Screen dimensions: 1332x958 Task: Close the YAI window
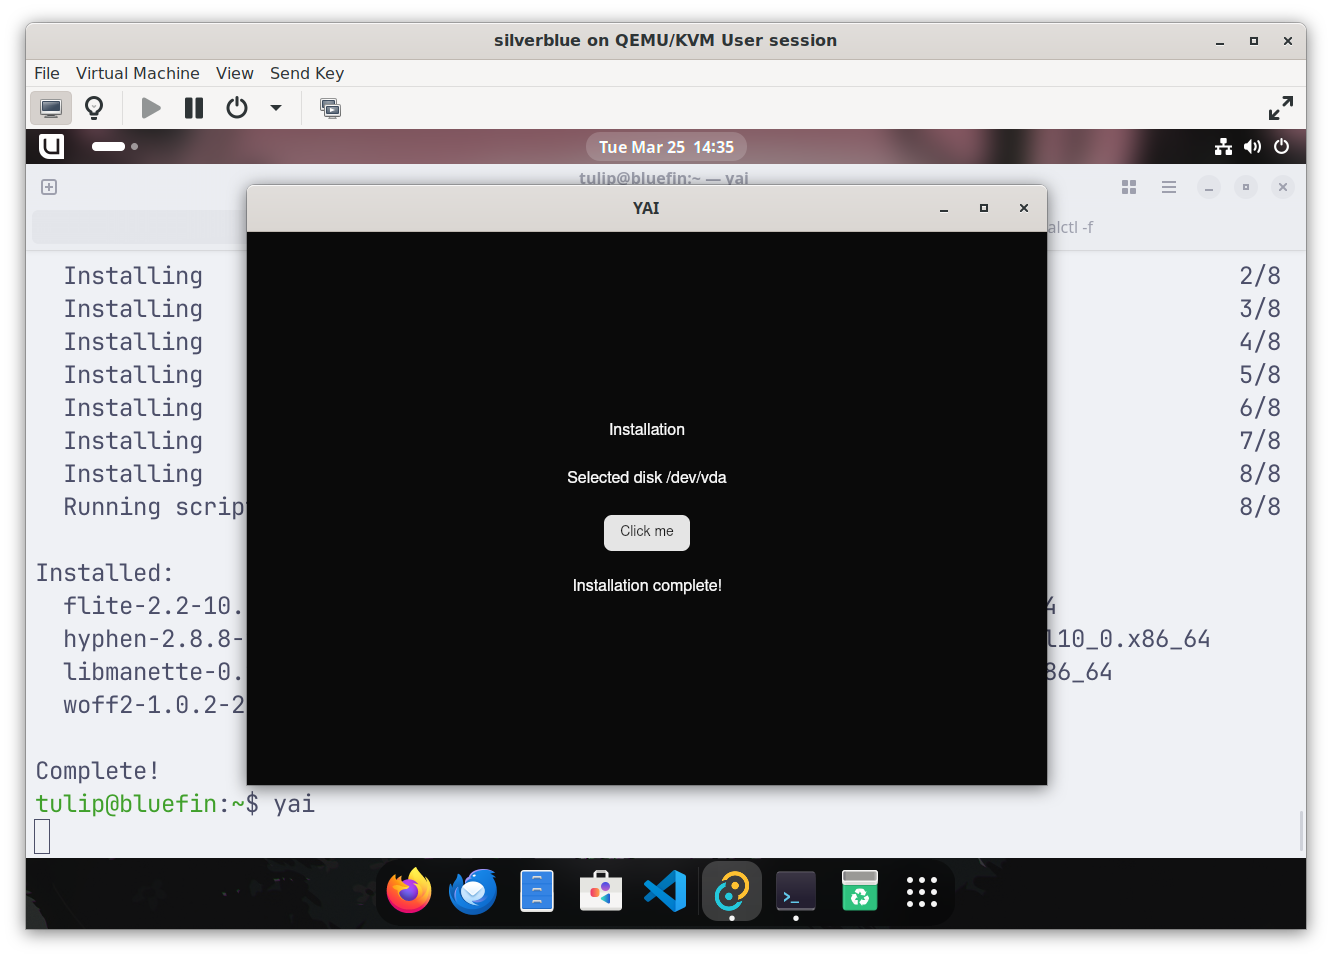[1024, 208]
